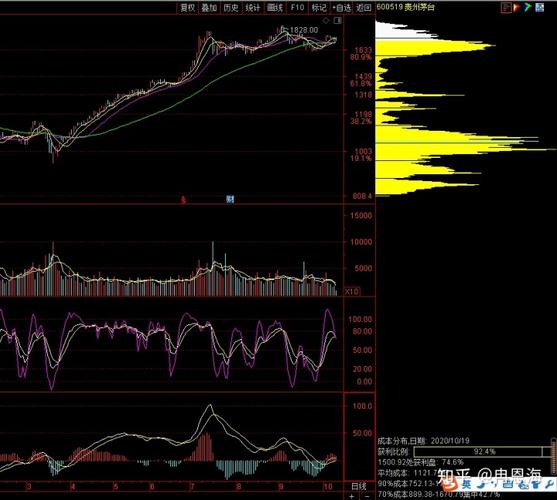Screen dimensions: 557x500
Task: Toggle the side panel icon beside the diamond
Action: (338, 21)
